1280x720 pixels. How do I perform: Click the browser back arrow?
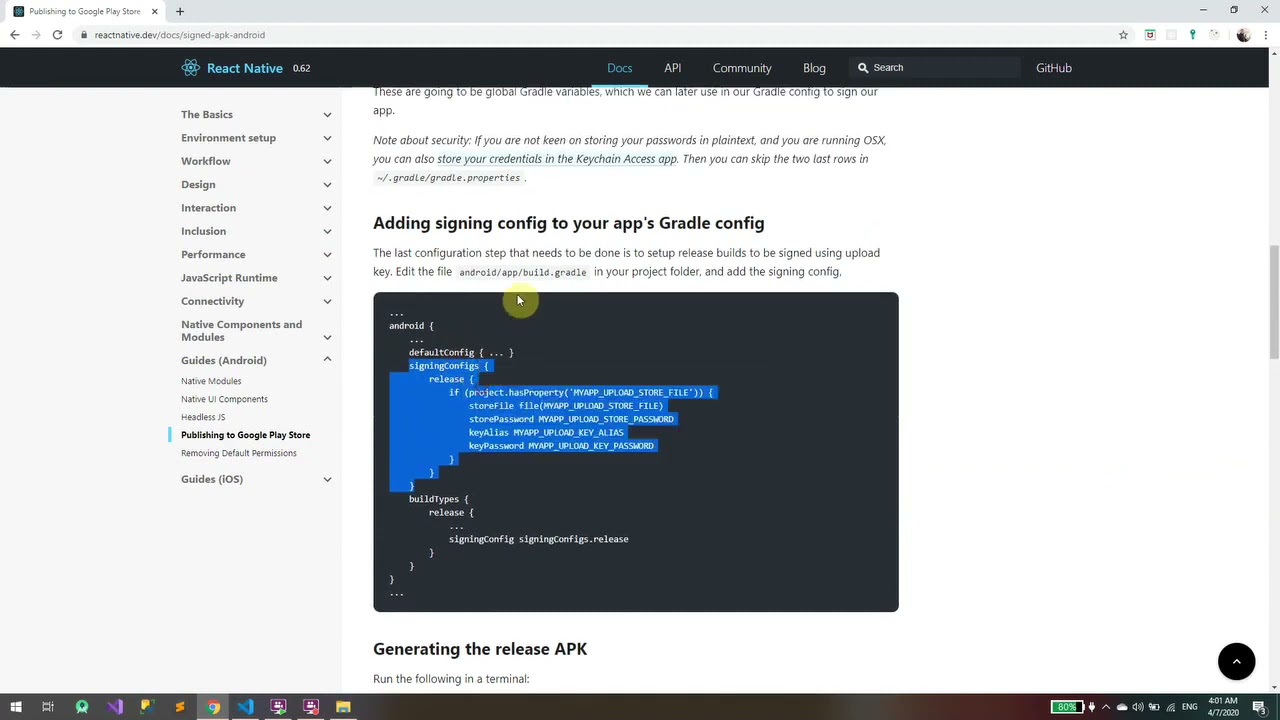(x=14, y=35)
